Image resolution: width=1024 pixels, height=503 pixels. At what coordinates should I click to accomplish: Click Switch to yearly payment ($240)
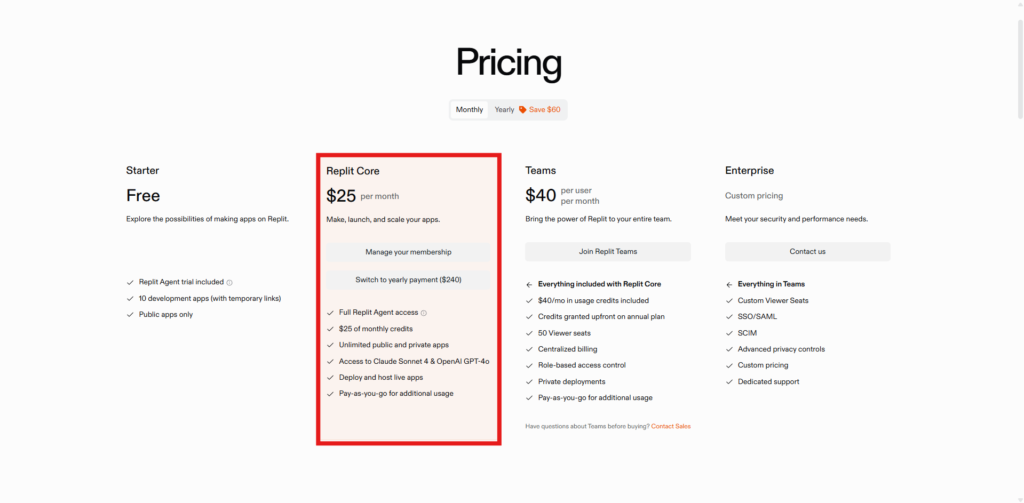[408, 280]
